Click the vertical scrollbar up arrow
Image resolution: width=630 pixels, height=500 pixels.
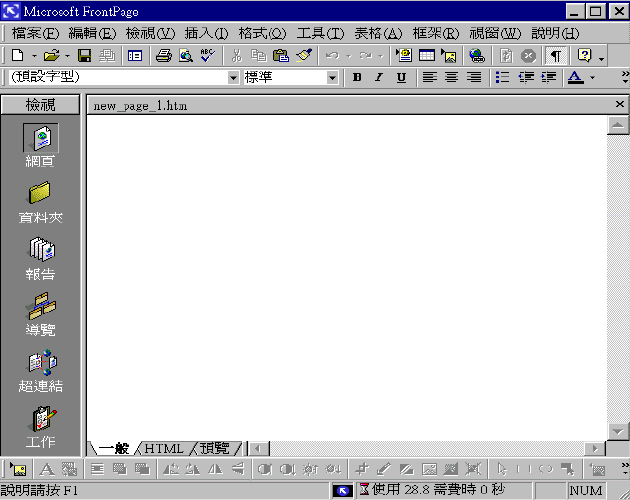coord(618,125)
